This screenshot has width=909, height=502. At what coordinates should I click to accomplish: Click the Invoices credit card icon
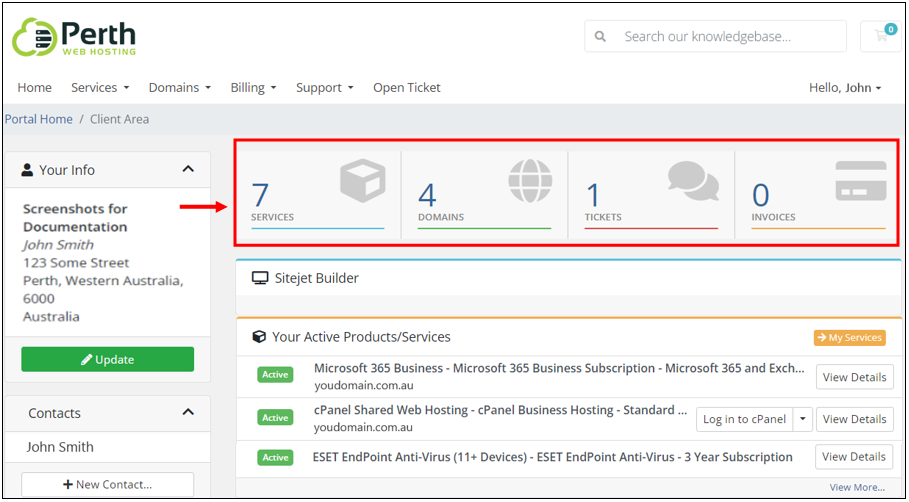click(x=861, y=181)
